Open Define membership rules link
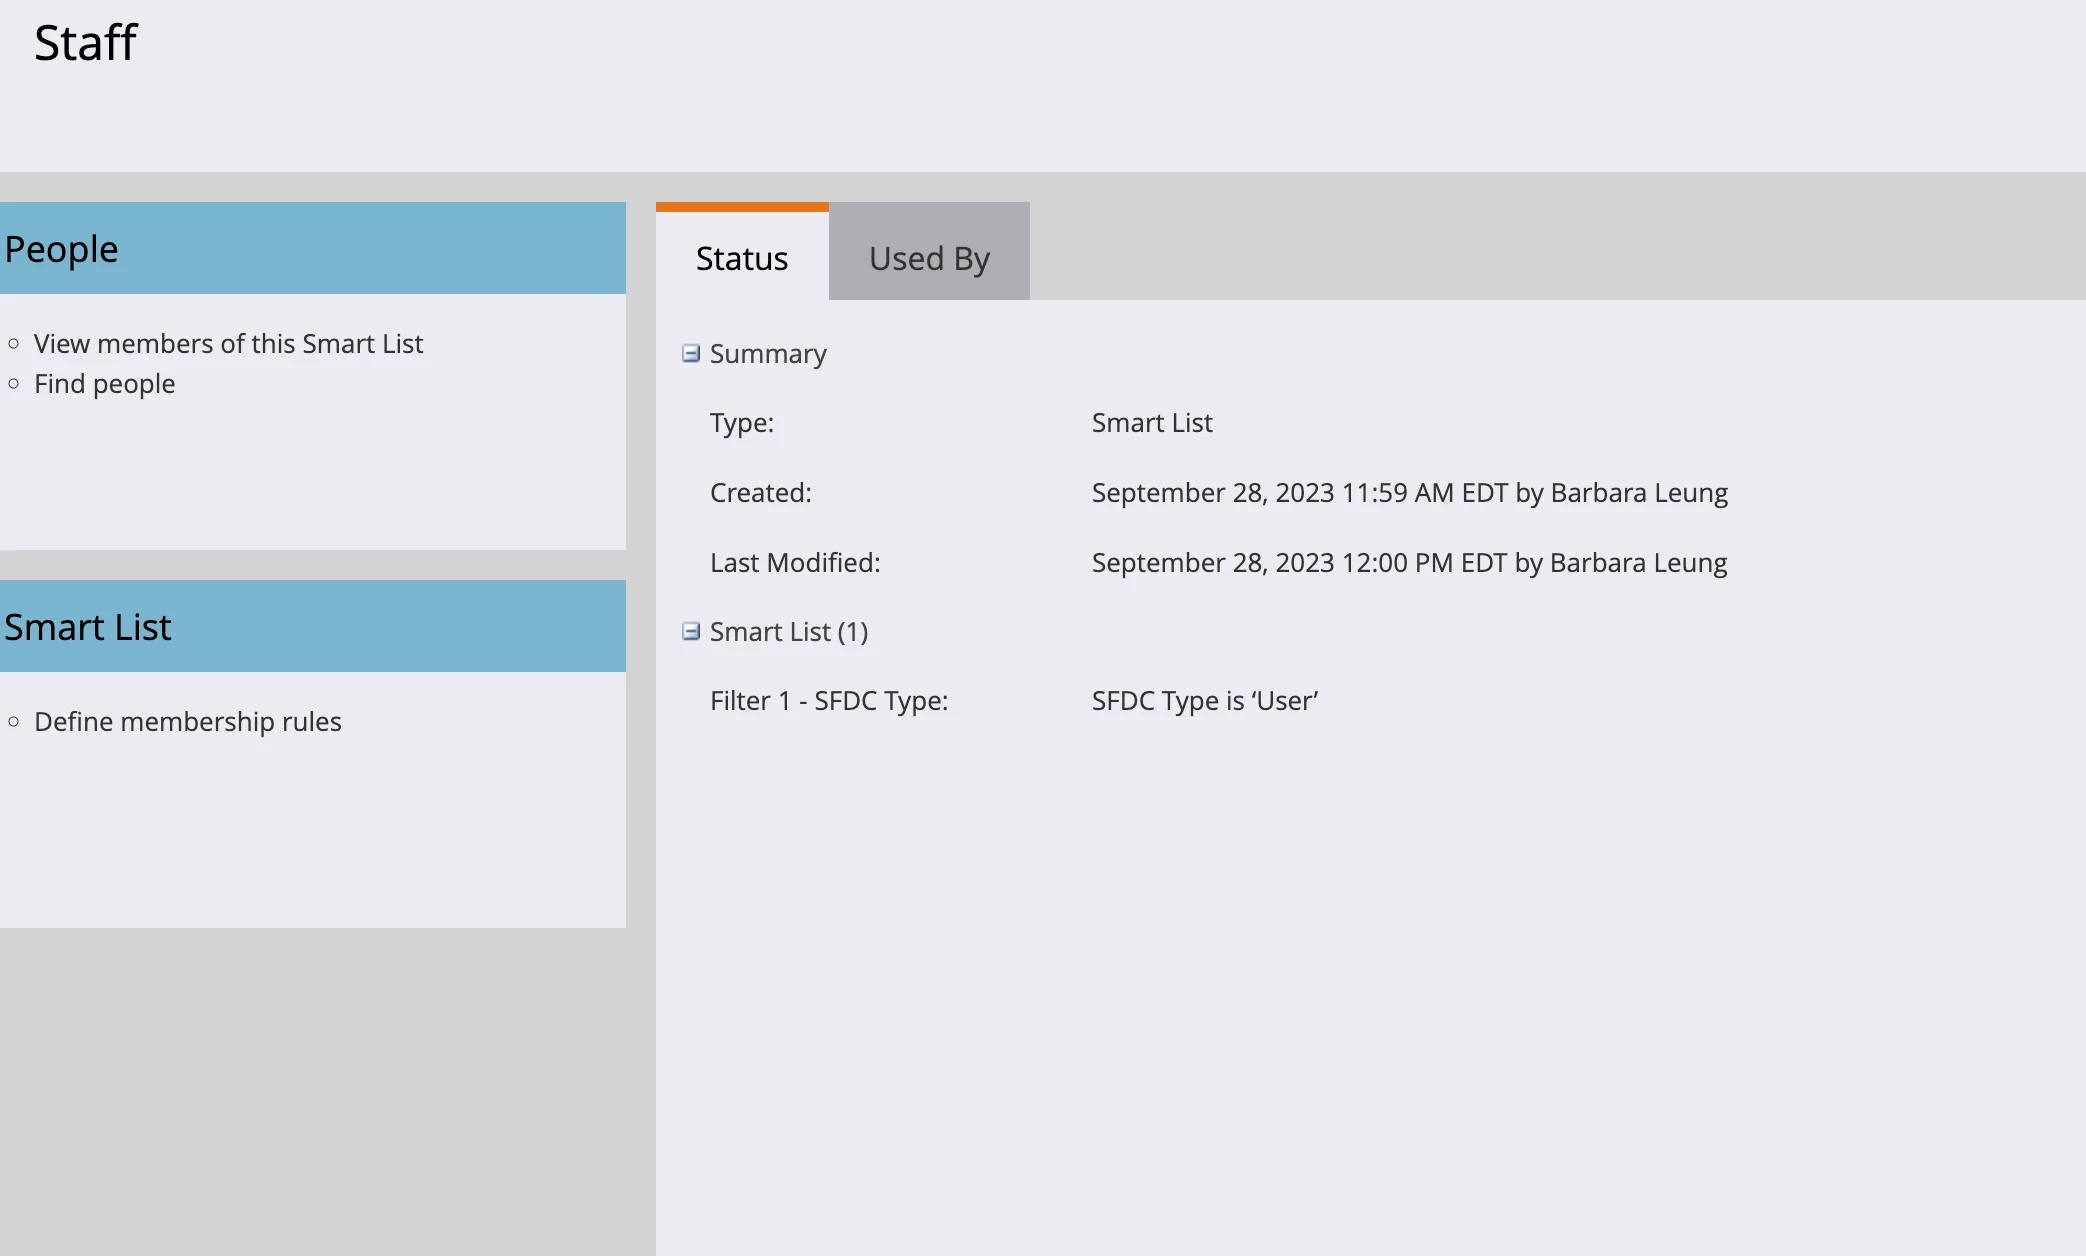Screen dimensions: 2086x1256 tap(187, 721)
